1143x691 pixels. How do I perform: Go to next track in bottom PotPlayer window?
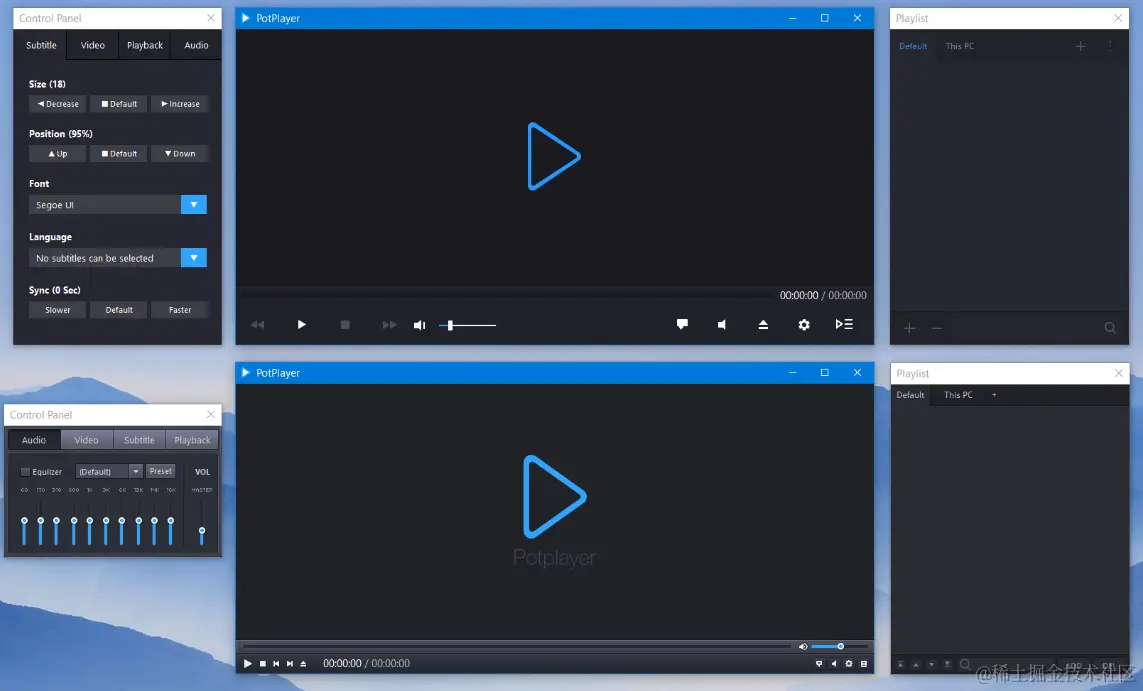pyautogui.click(x=289, y=663)
